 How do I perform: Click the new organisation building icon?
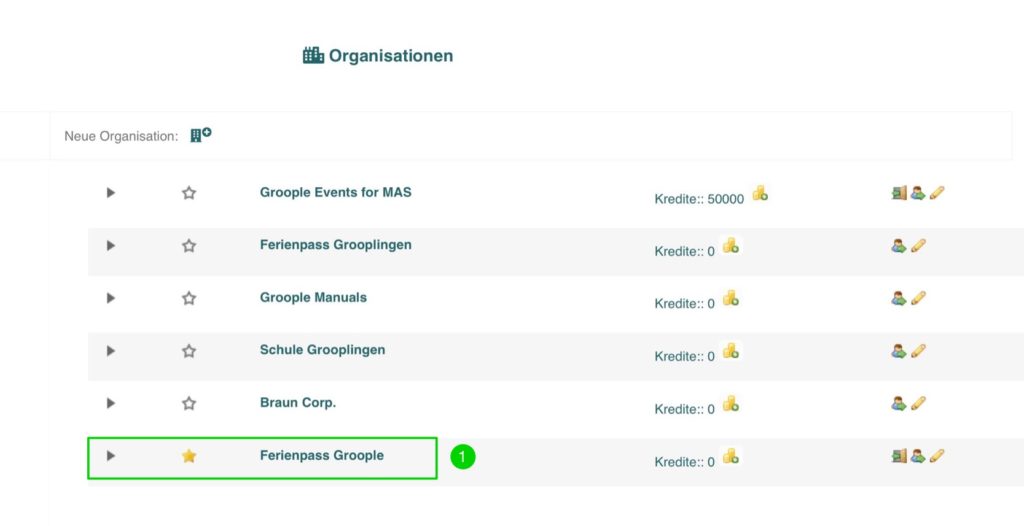(201, 135)
